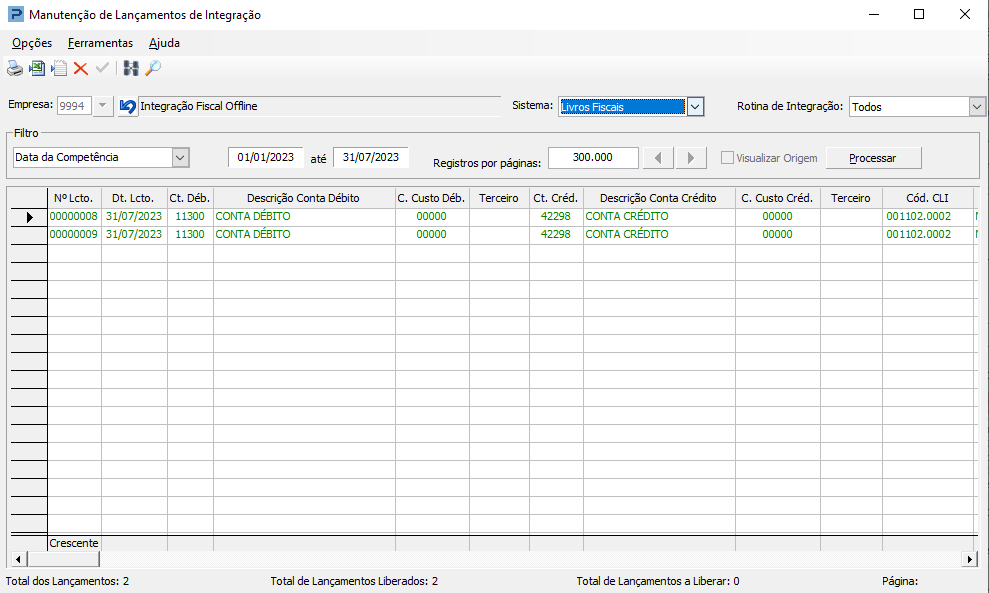989x593 pixels.
Task: Click the Dt. Lcto. column header
Action: coord(134,198)
